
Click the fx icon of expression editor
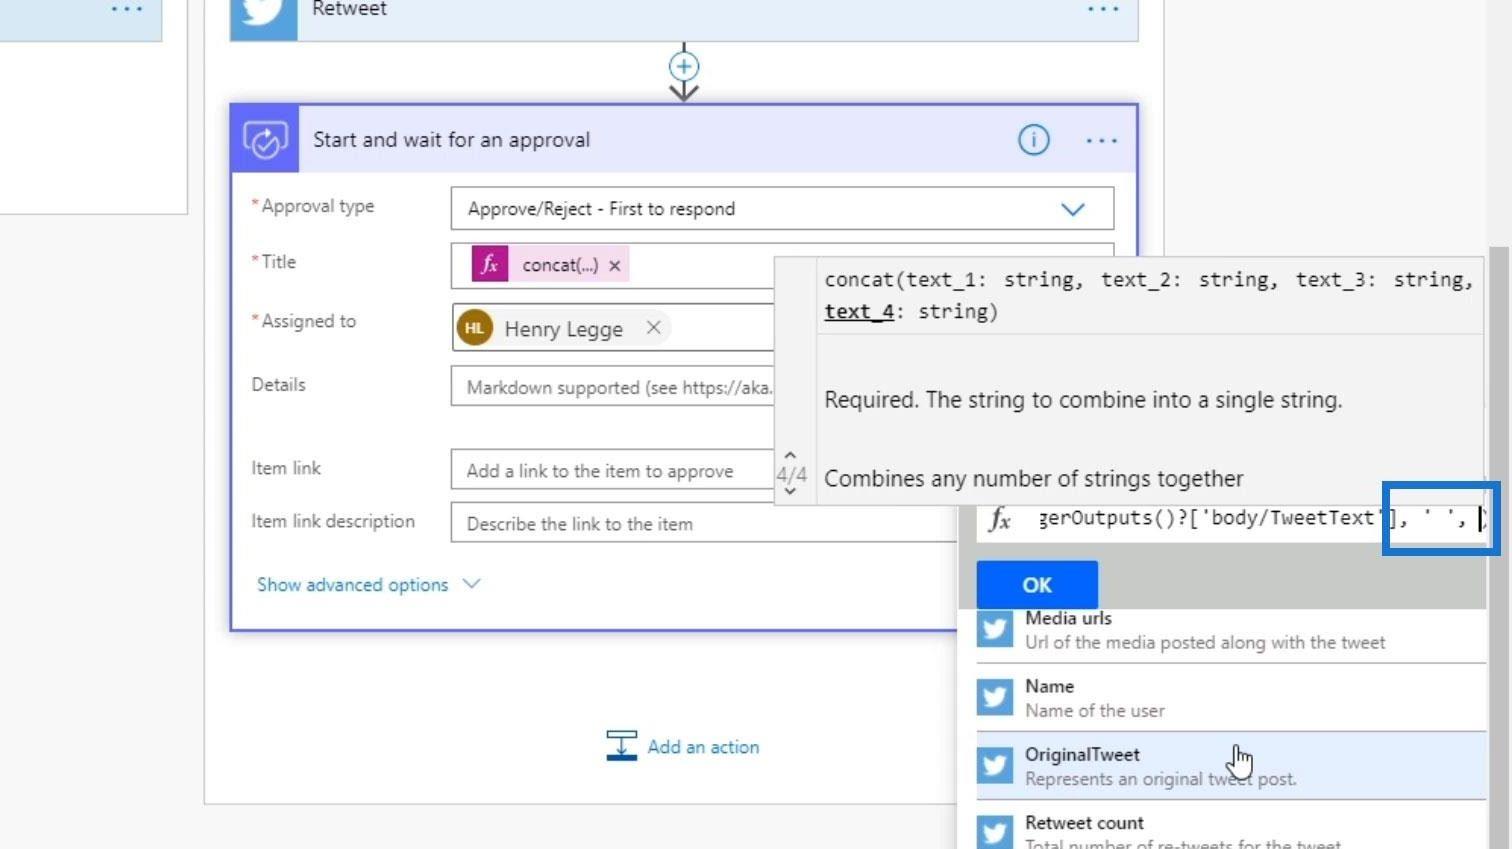(x=1000, y=519)
